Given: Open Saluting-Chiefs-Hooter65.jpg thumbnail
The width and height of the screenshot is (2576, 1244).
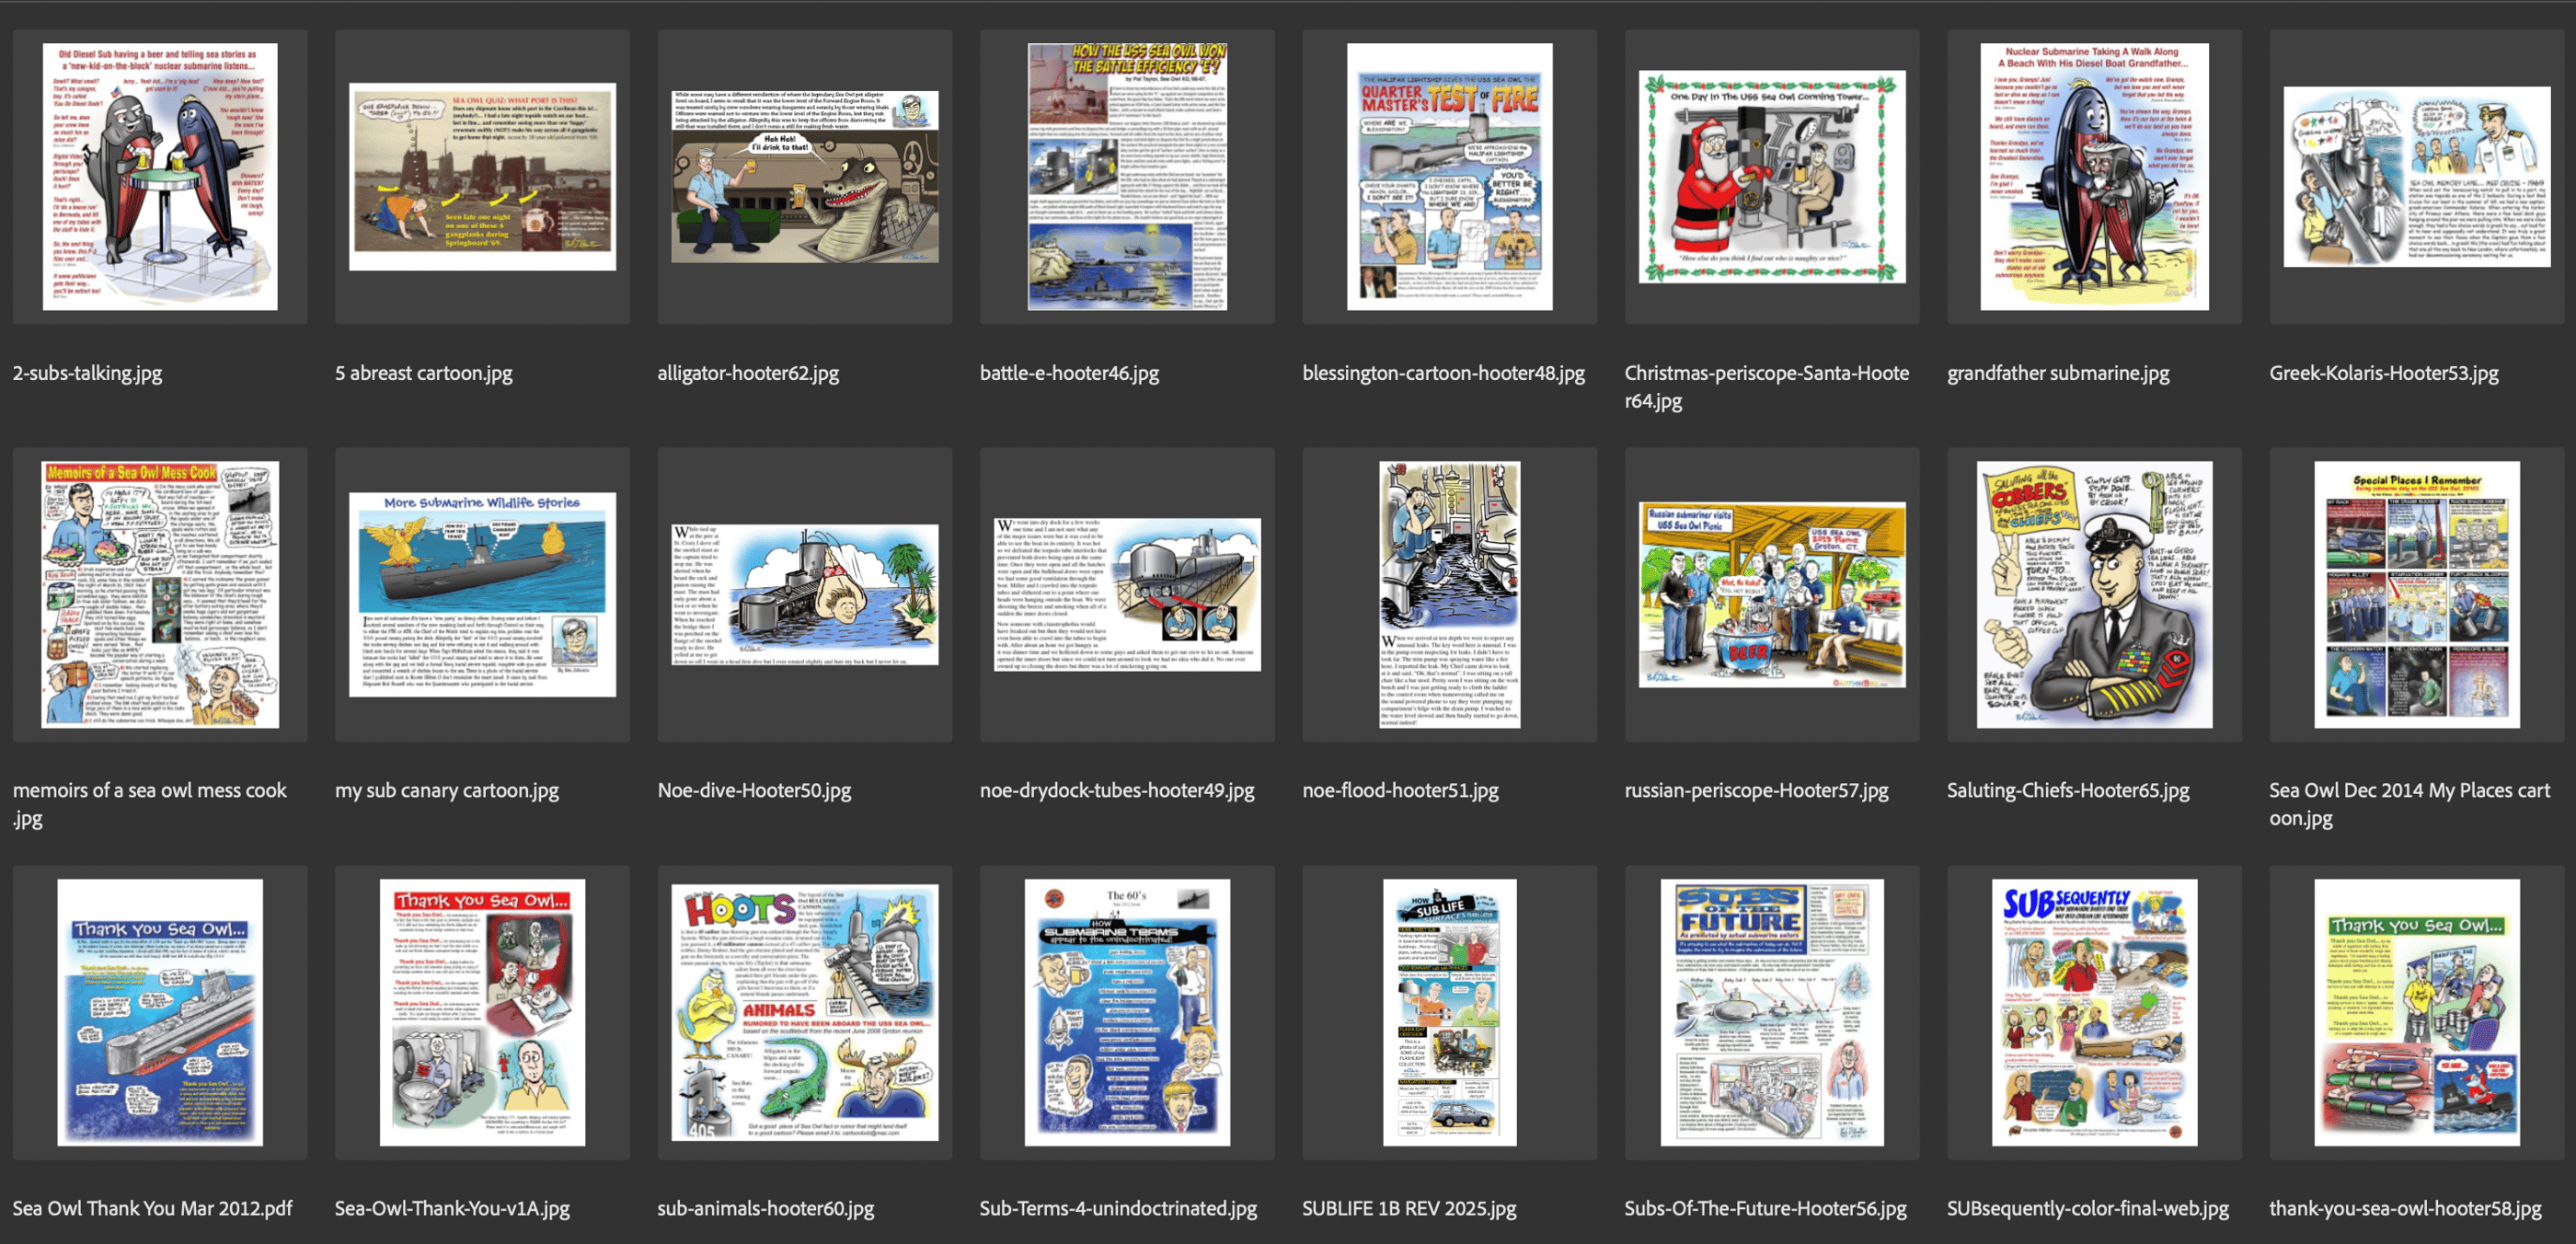Looking at the screenshot, I should click(x=2094, y=594).
